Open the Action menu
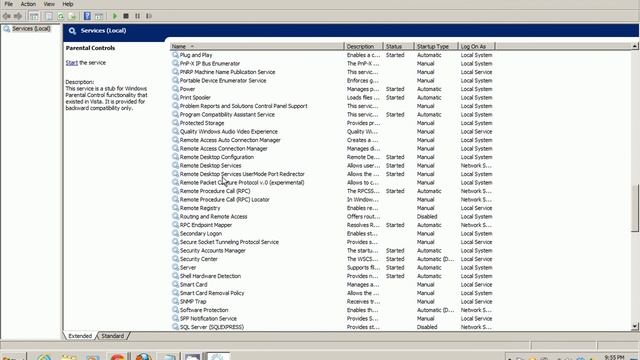This screenshot has height=360, width=640. (x=28, y=4)
